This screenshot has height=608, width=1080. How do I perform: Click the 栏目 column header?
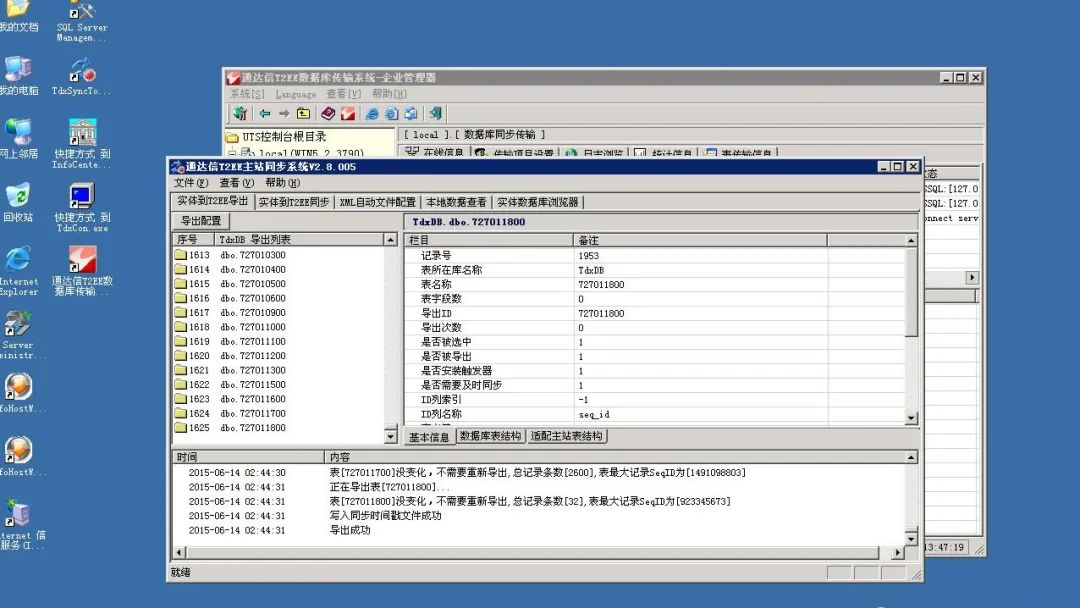coord(489,240)
